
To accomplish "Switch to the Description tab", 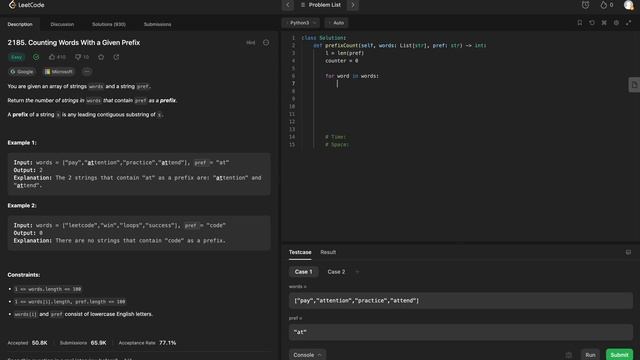I will tap(20, 24).
